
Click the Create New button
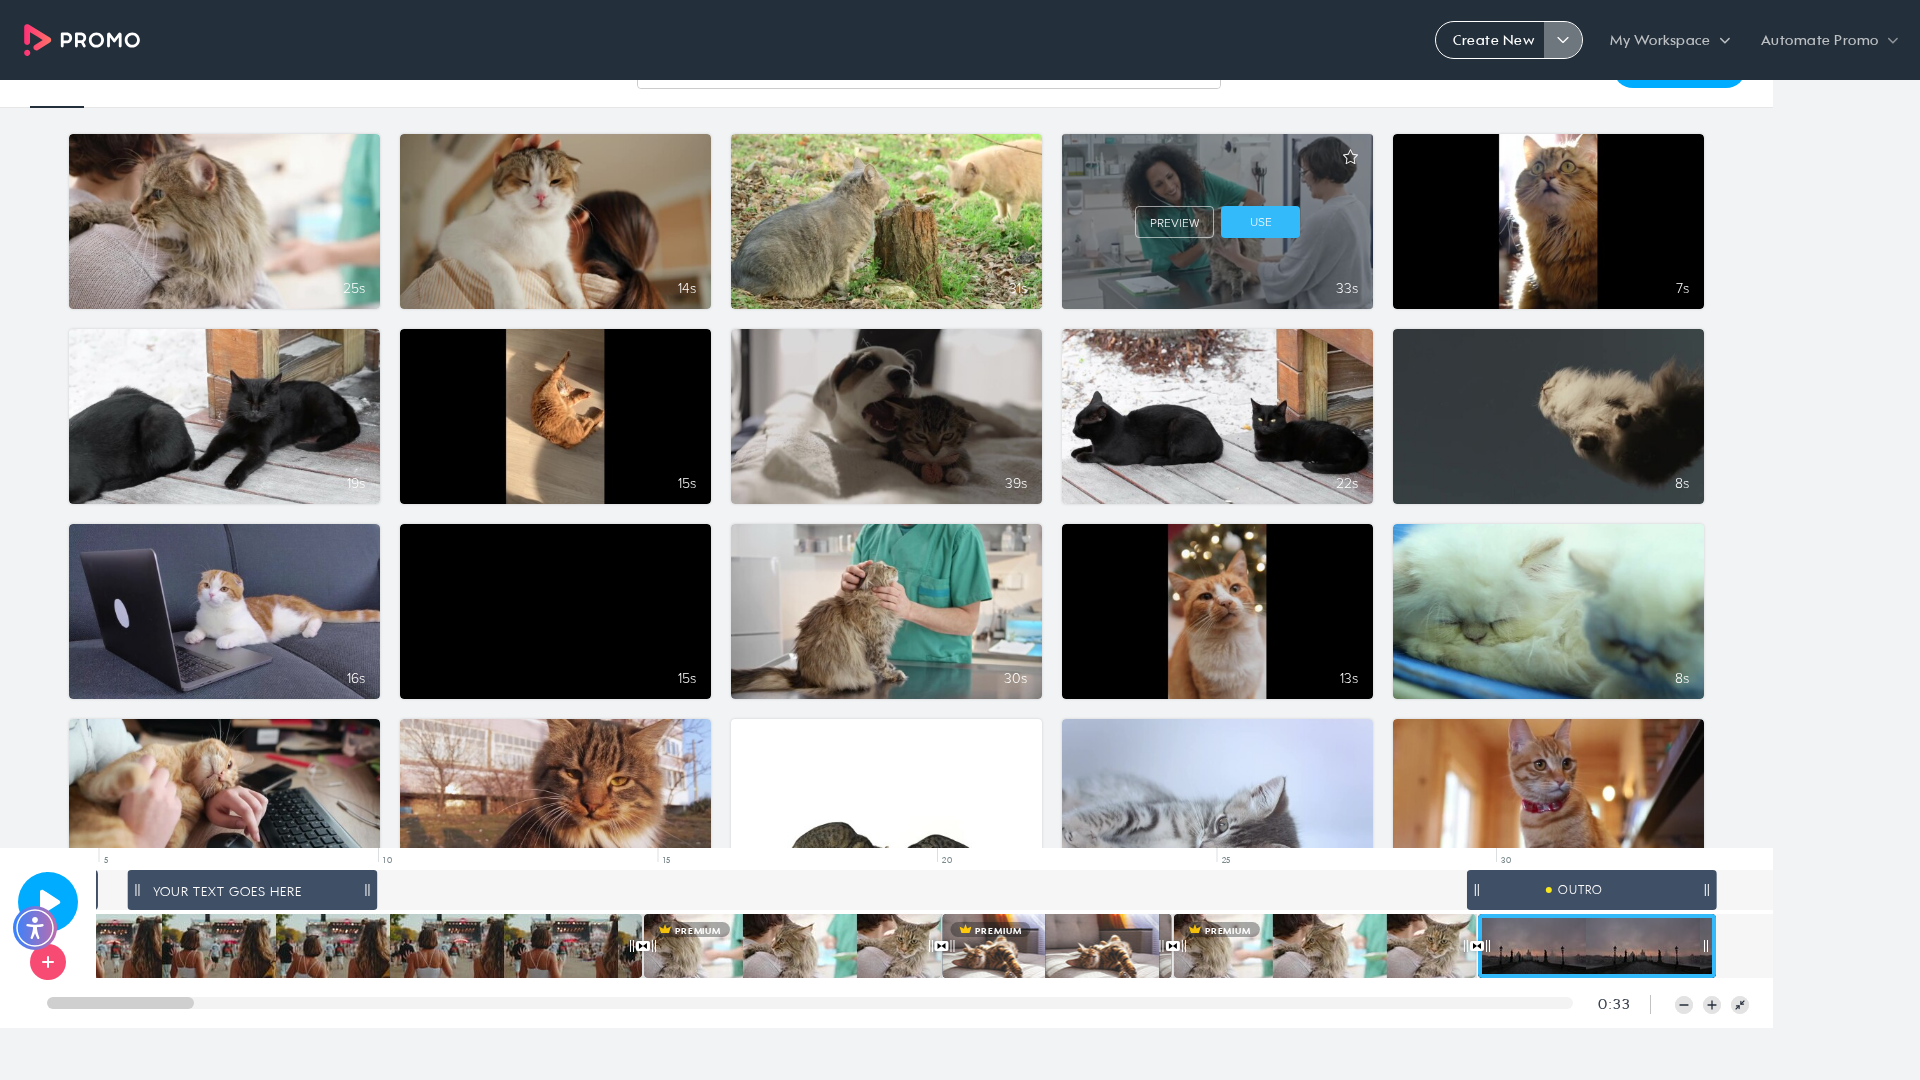pyautogui.click(x=1492, y=40)
